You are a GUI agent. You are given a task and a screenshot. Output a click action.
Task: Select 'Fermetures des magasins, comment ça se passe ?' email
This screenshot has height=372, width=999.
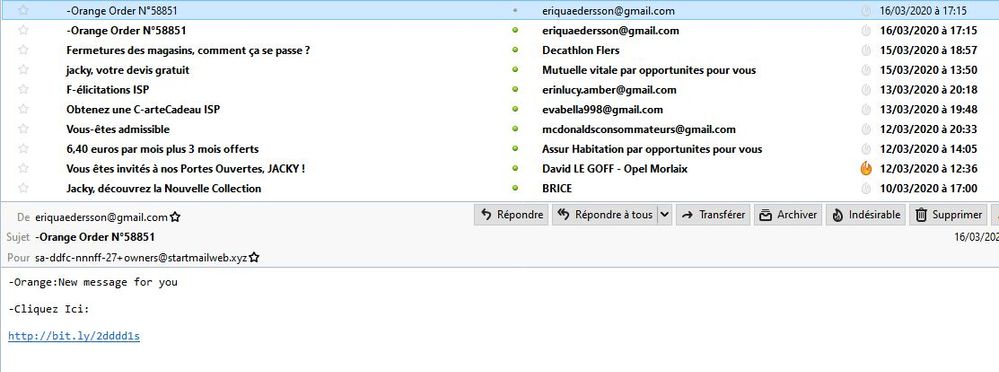point(188,50)
